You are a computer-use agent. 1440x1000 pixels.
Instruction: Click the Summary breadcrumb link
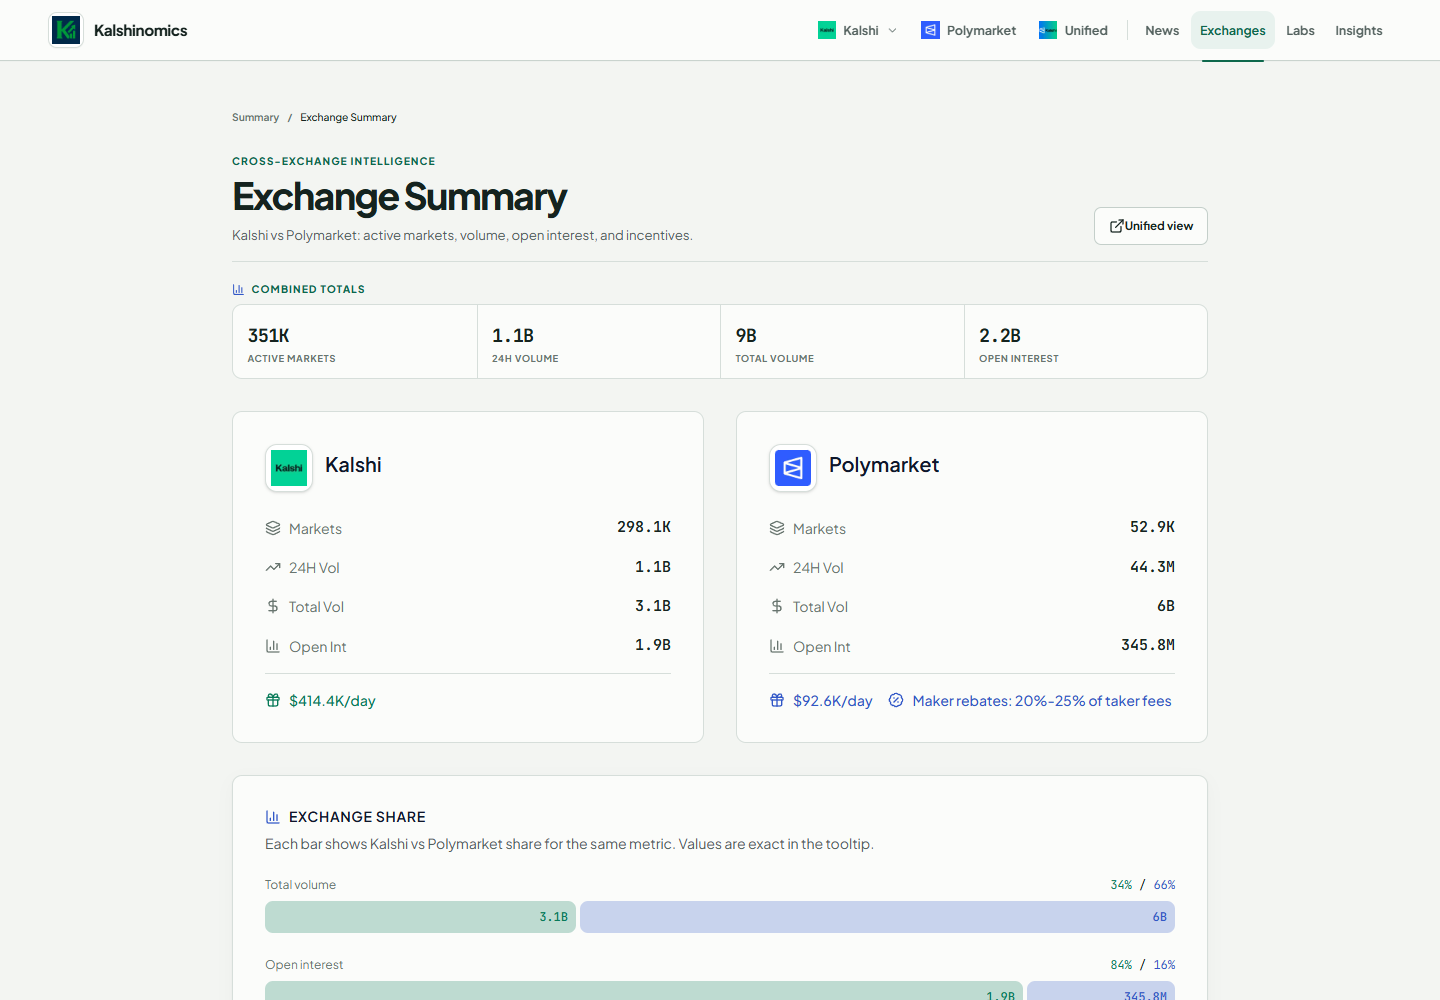pos(255,117)
